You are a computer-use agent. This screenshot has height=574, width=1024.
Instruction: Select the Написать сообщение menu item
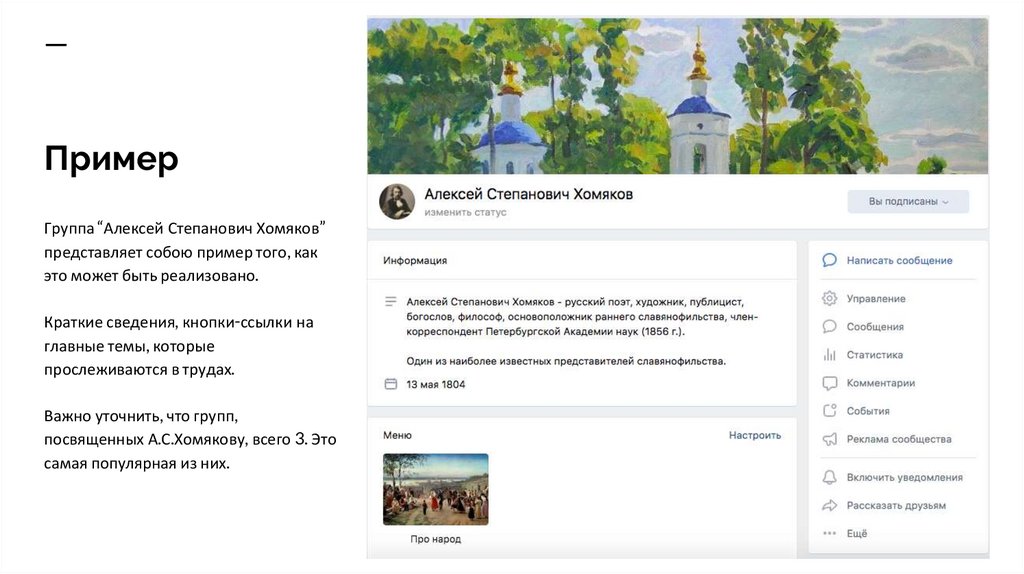coord(899,261)
